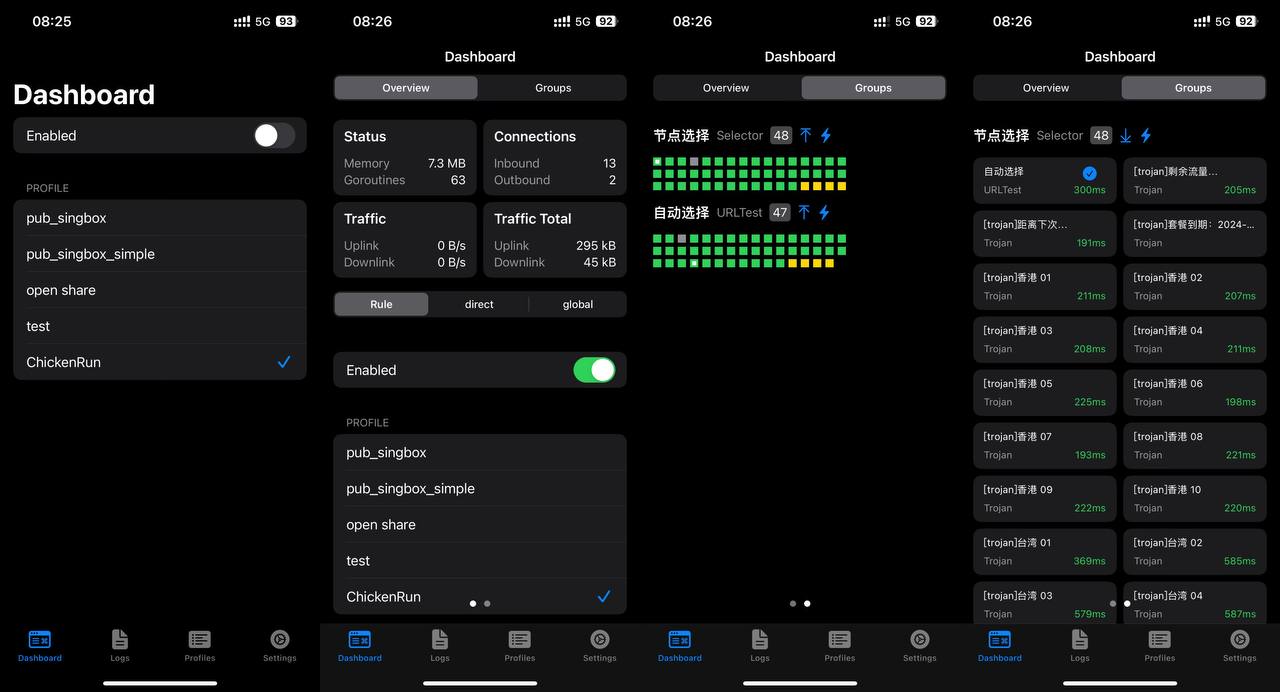The height and width of the screenshot is (692, 1280).
Task: Tap the battery indicator showing 93
Action: coord(286,21)
